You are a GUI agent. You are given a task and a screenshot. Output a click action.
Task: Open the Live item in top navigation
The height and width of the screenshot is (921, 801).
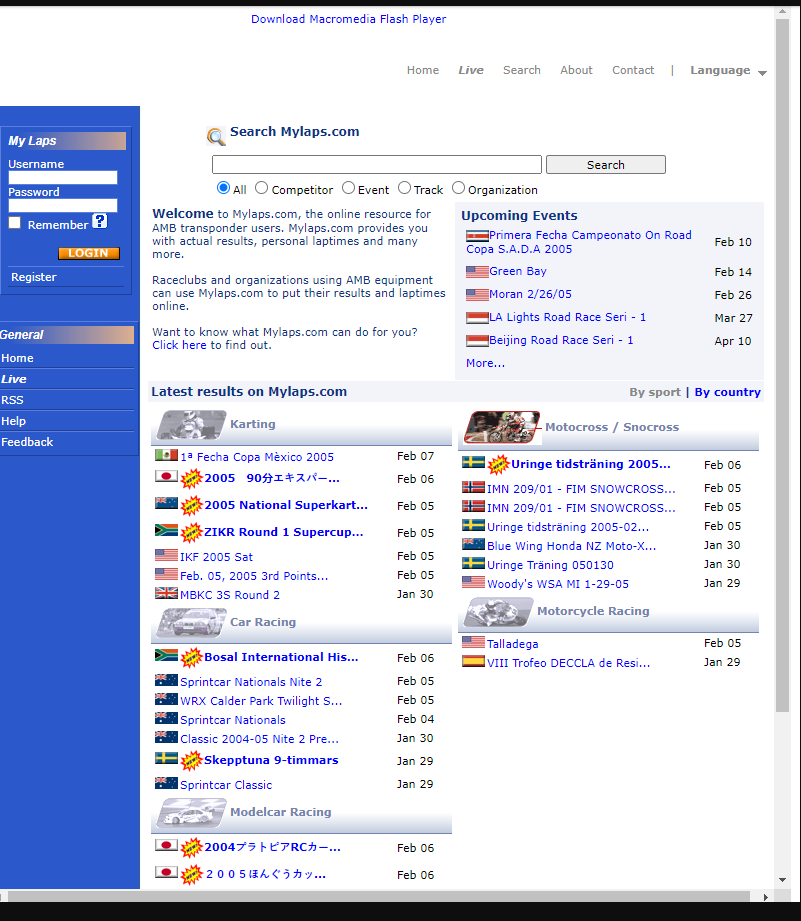pyautogui.click(x=471, y=71)
